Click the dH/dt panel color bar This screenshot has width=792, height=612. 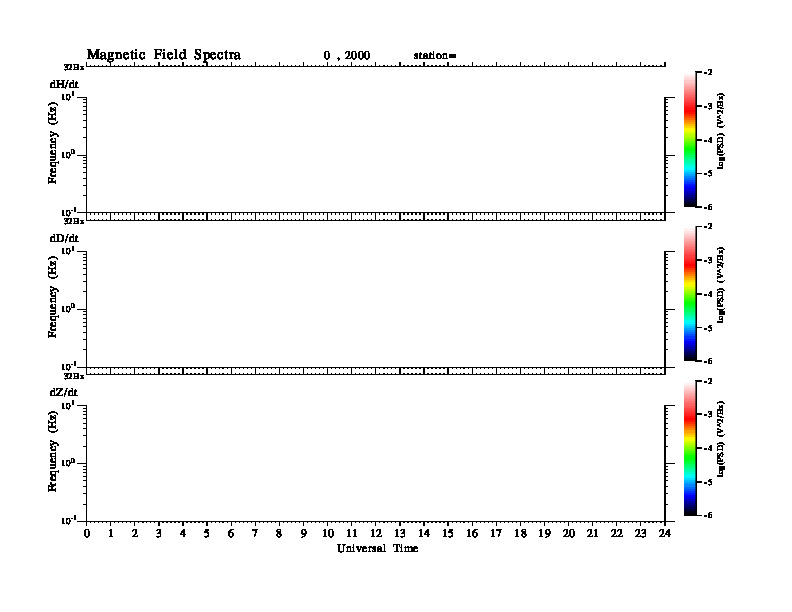pos(690,140)
